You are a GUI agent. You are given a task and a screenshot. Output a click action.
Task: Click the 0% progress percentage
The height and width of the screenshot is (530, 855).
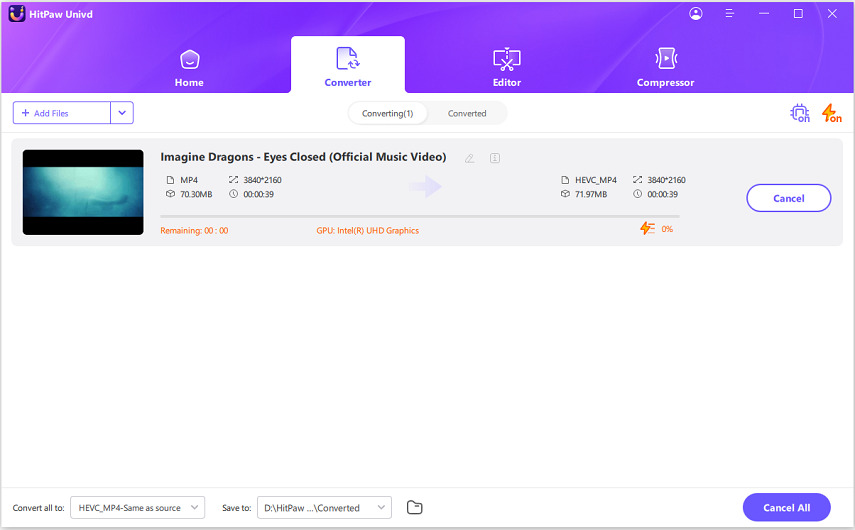point(667,229)
